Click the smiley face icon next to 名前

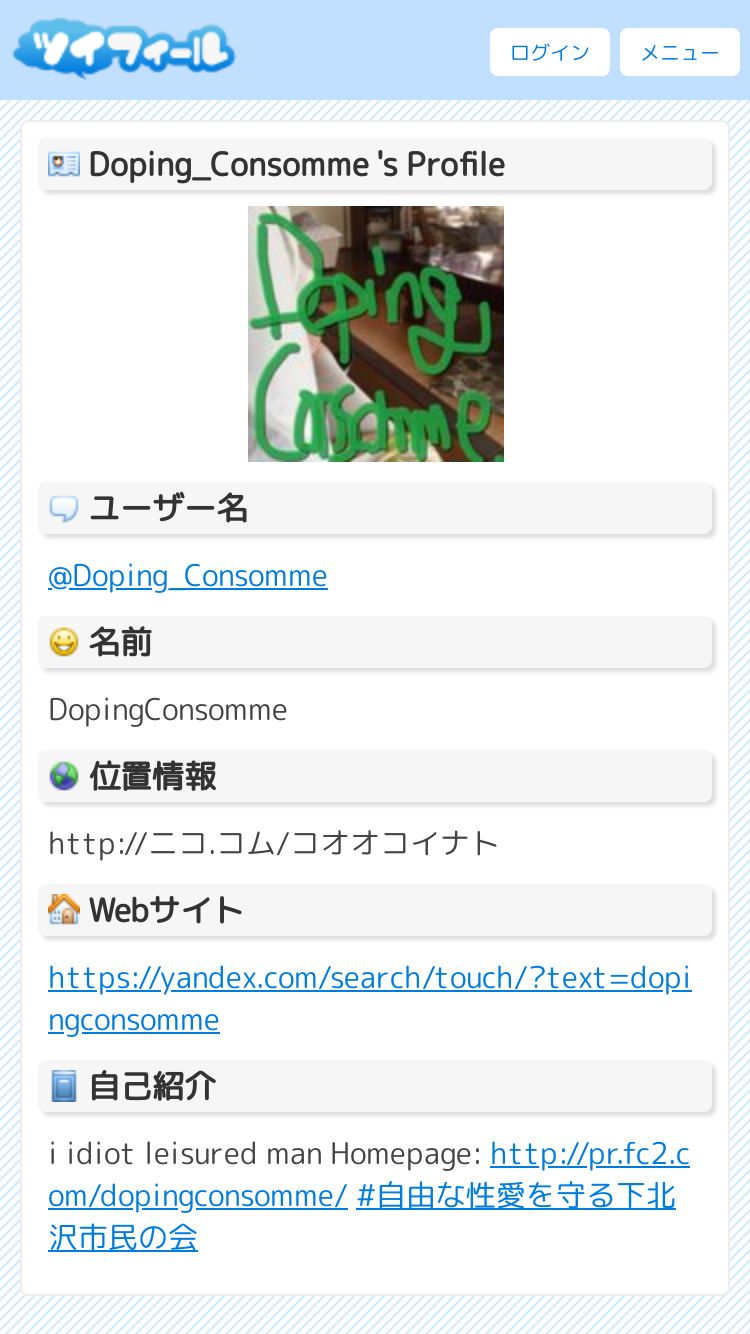click(x=64, y=643)
